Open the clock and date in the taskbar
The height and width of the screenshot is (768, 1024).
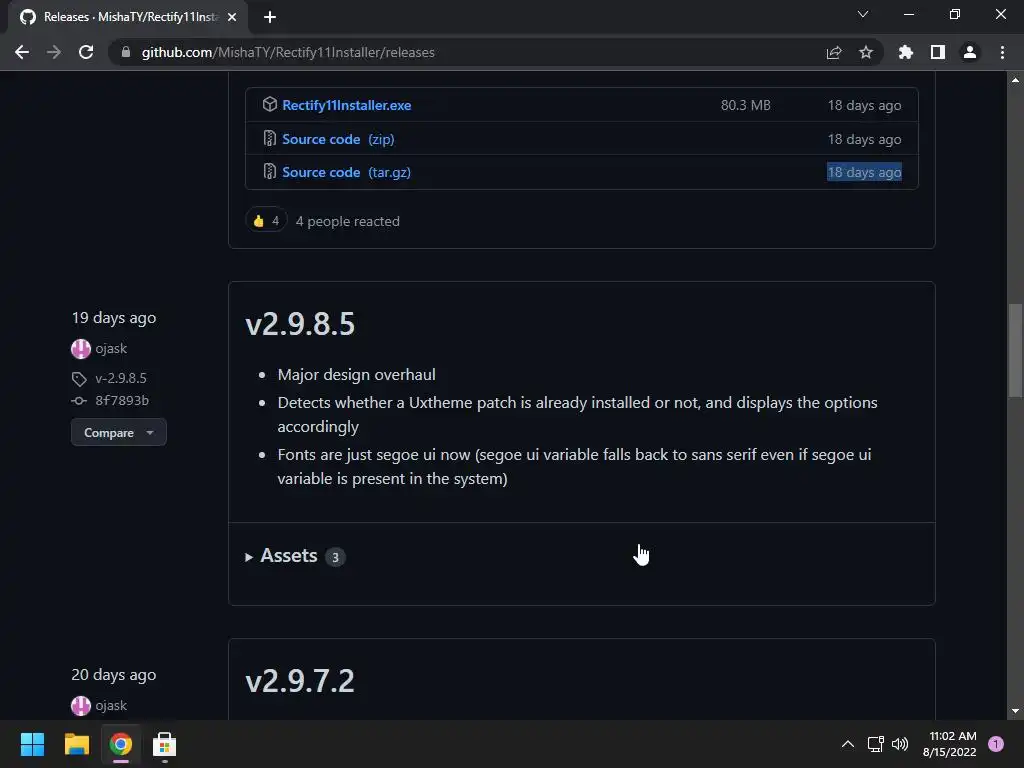[950, 744]
